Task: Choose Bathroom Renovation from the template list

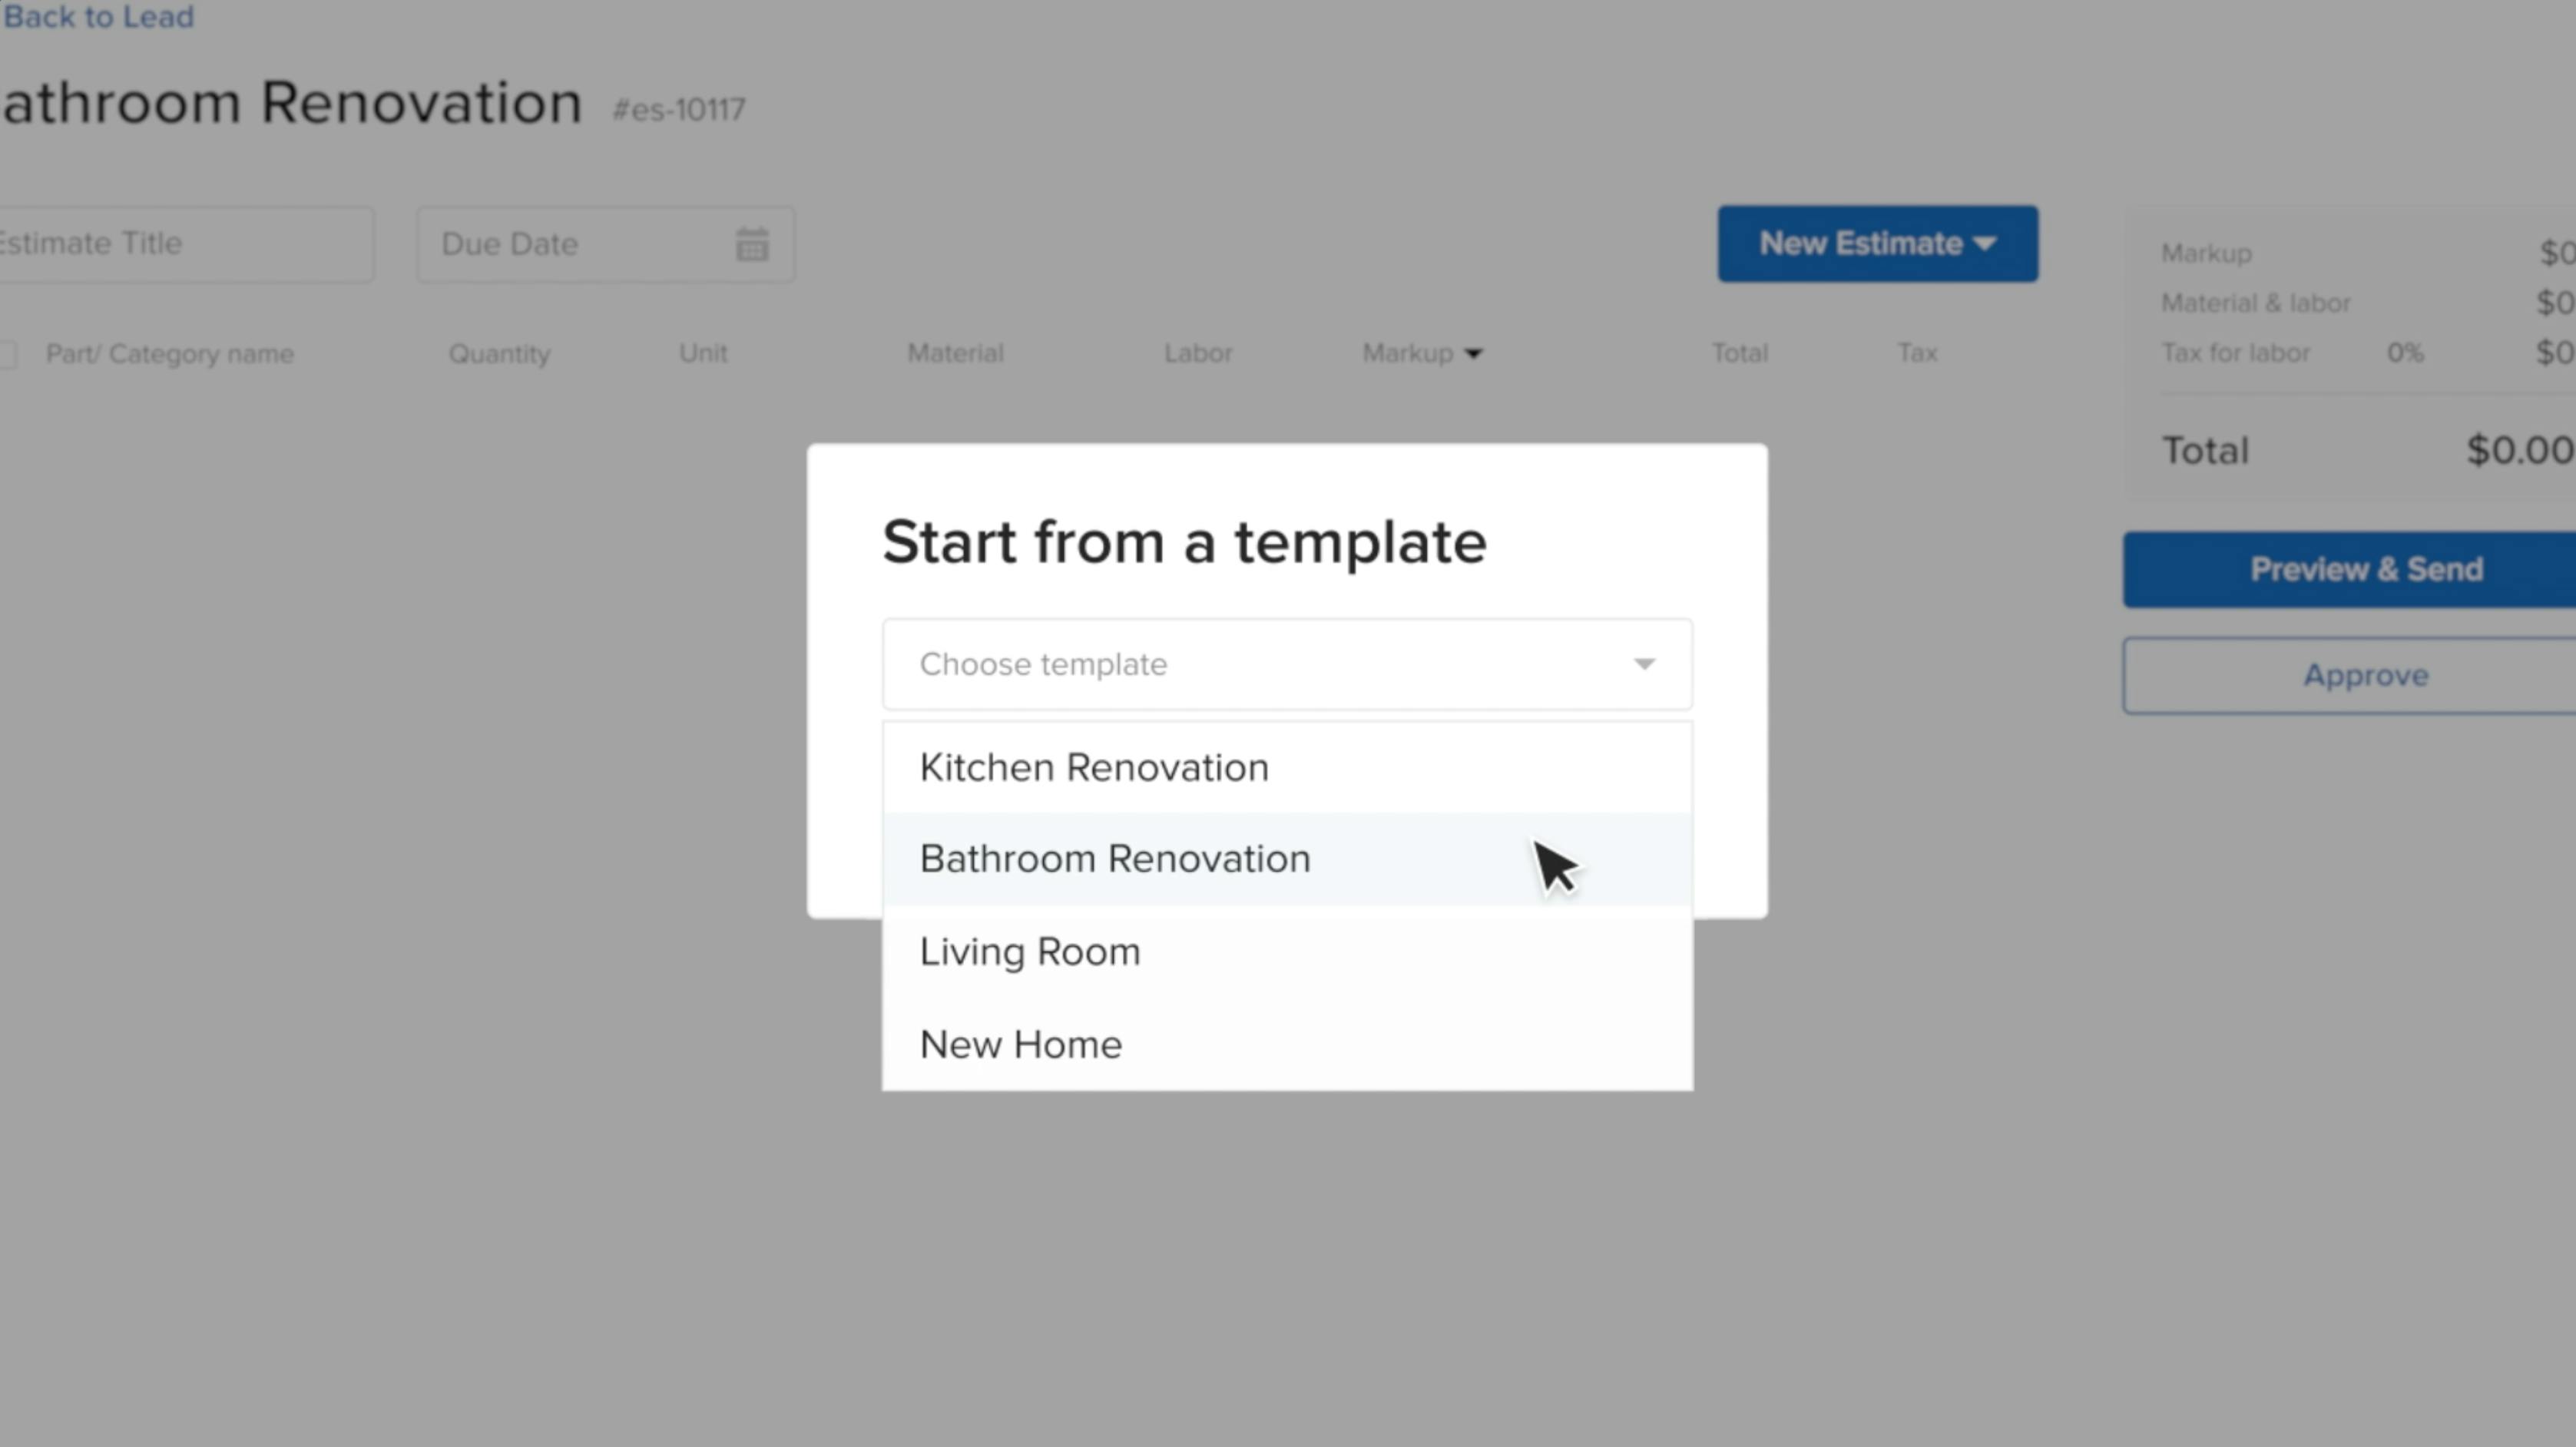Action: pos(1287,859)
